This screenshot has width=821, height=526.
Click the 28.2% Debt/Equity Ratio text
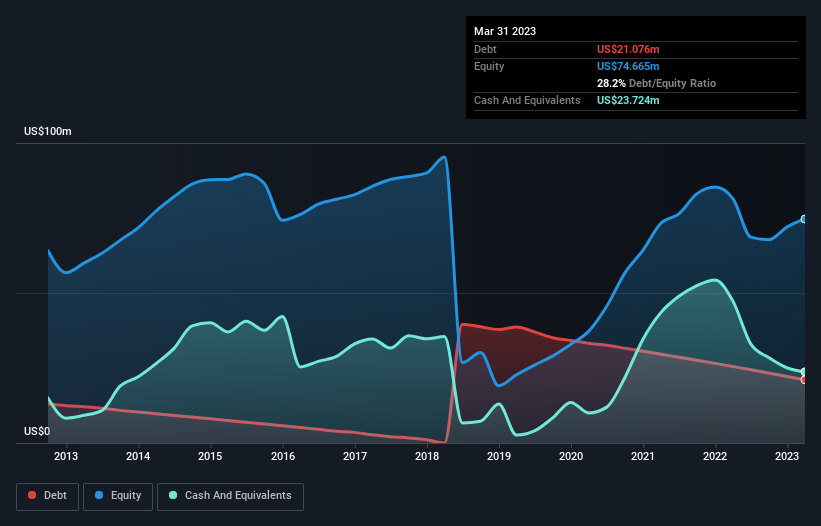[x=656, y=83]
